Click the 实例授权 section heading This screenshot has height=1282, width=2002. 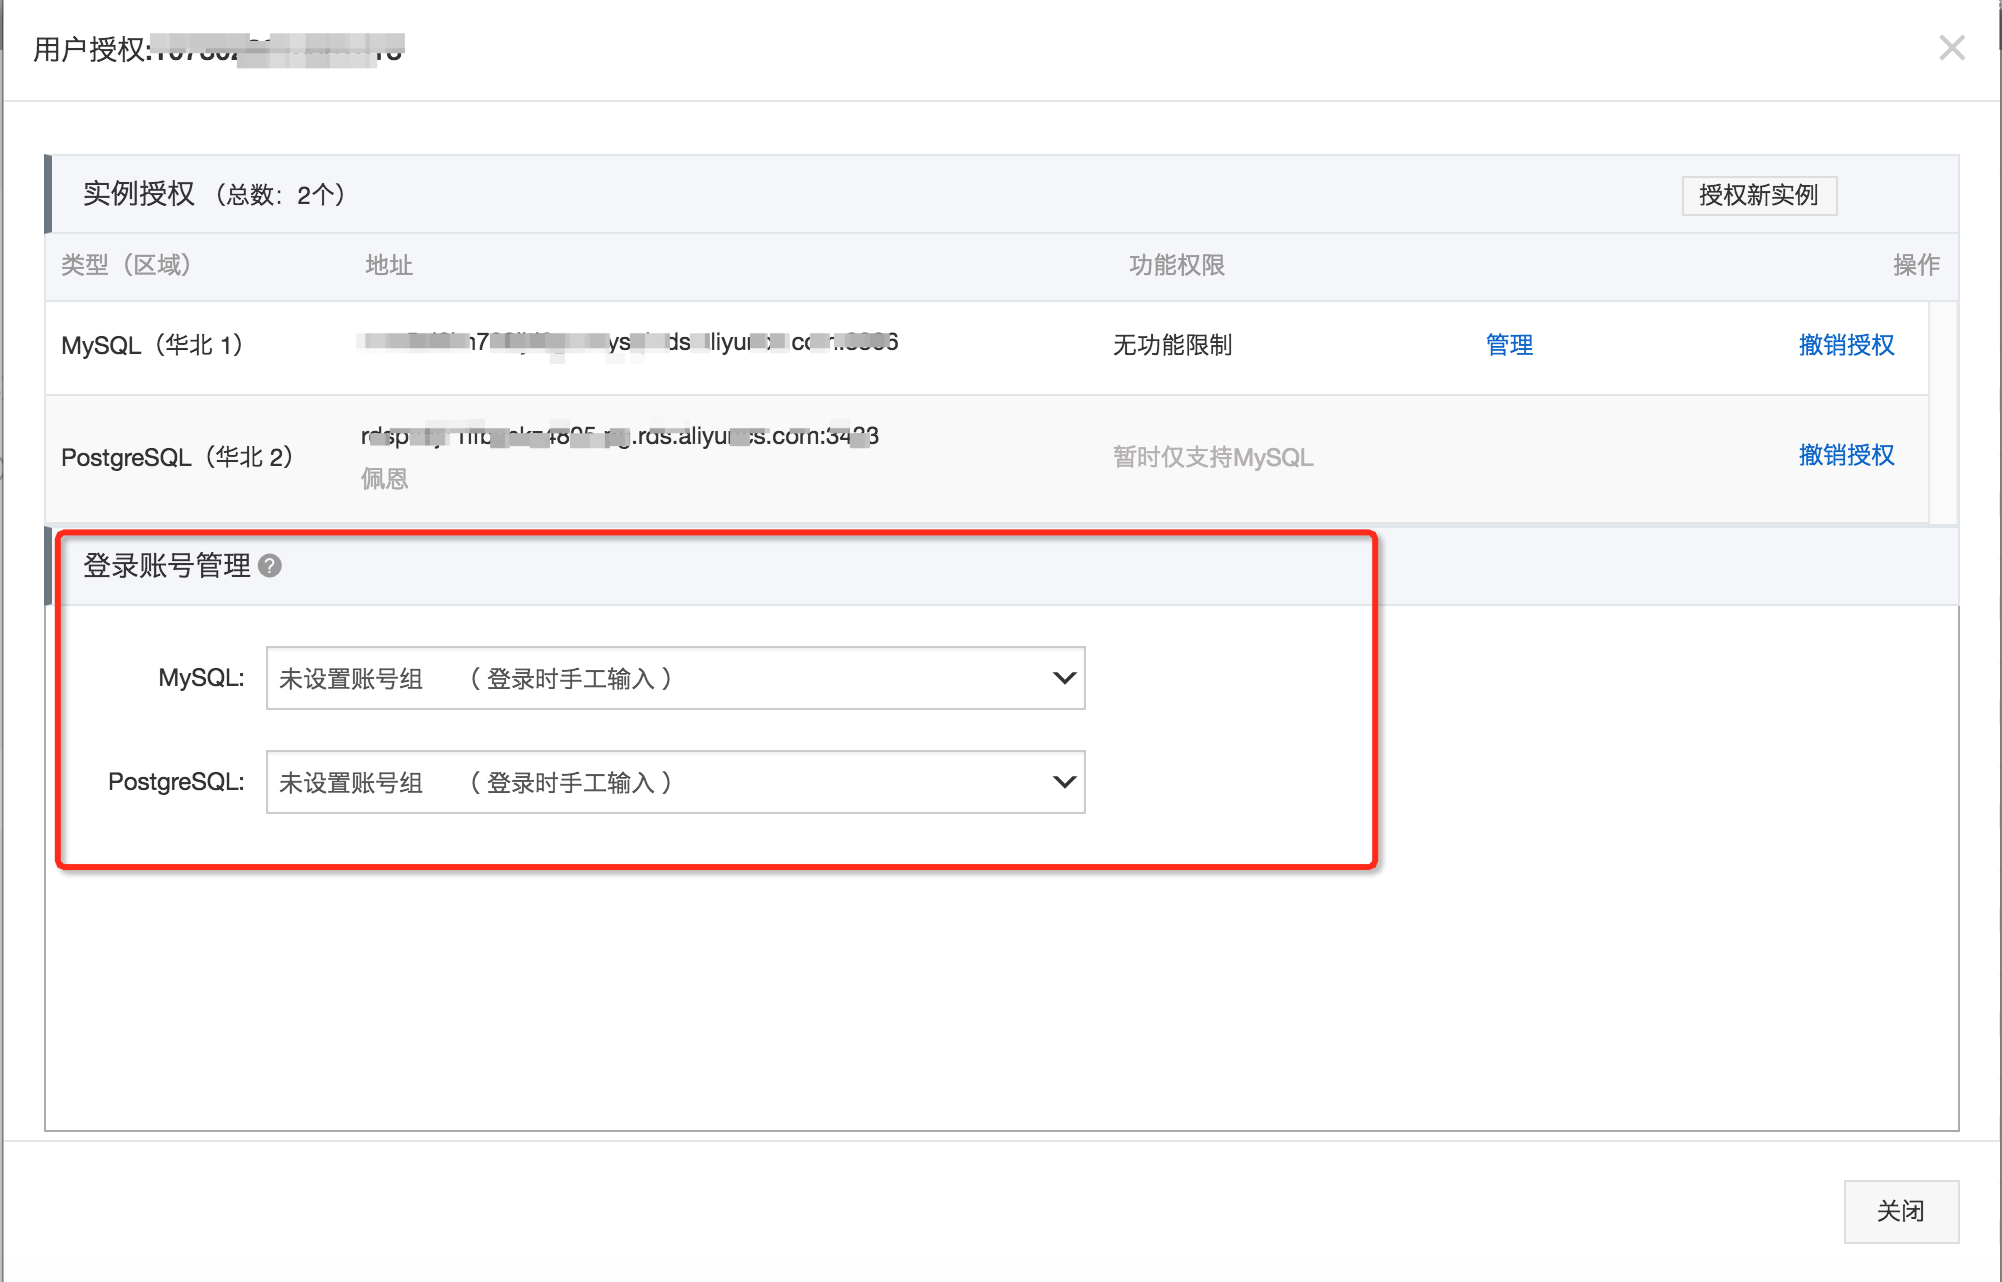point(139,194)
